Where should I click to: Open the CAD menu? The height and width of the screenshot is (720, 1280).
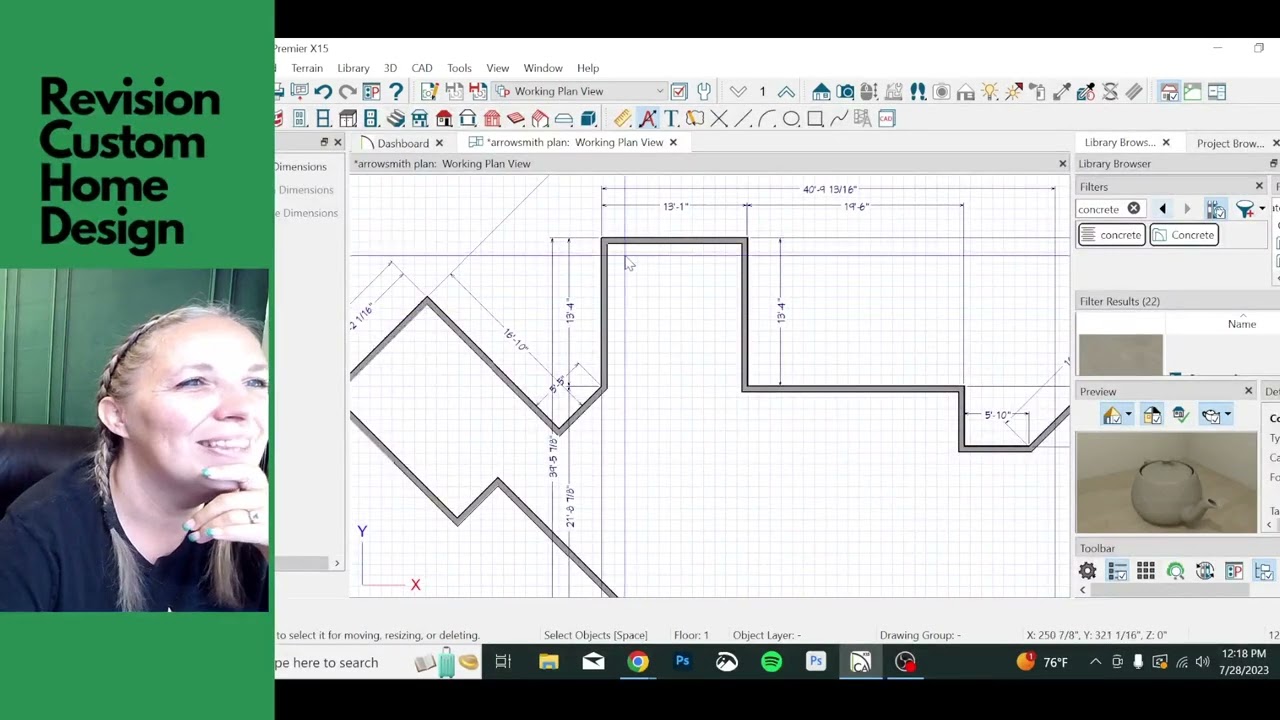tap(422, 68)
